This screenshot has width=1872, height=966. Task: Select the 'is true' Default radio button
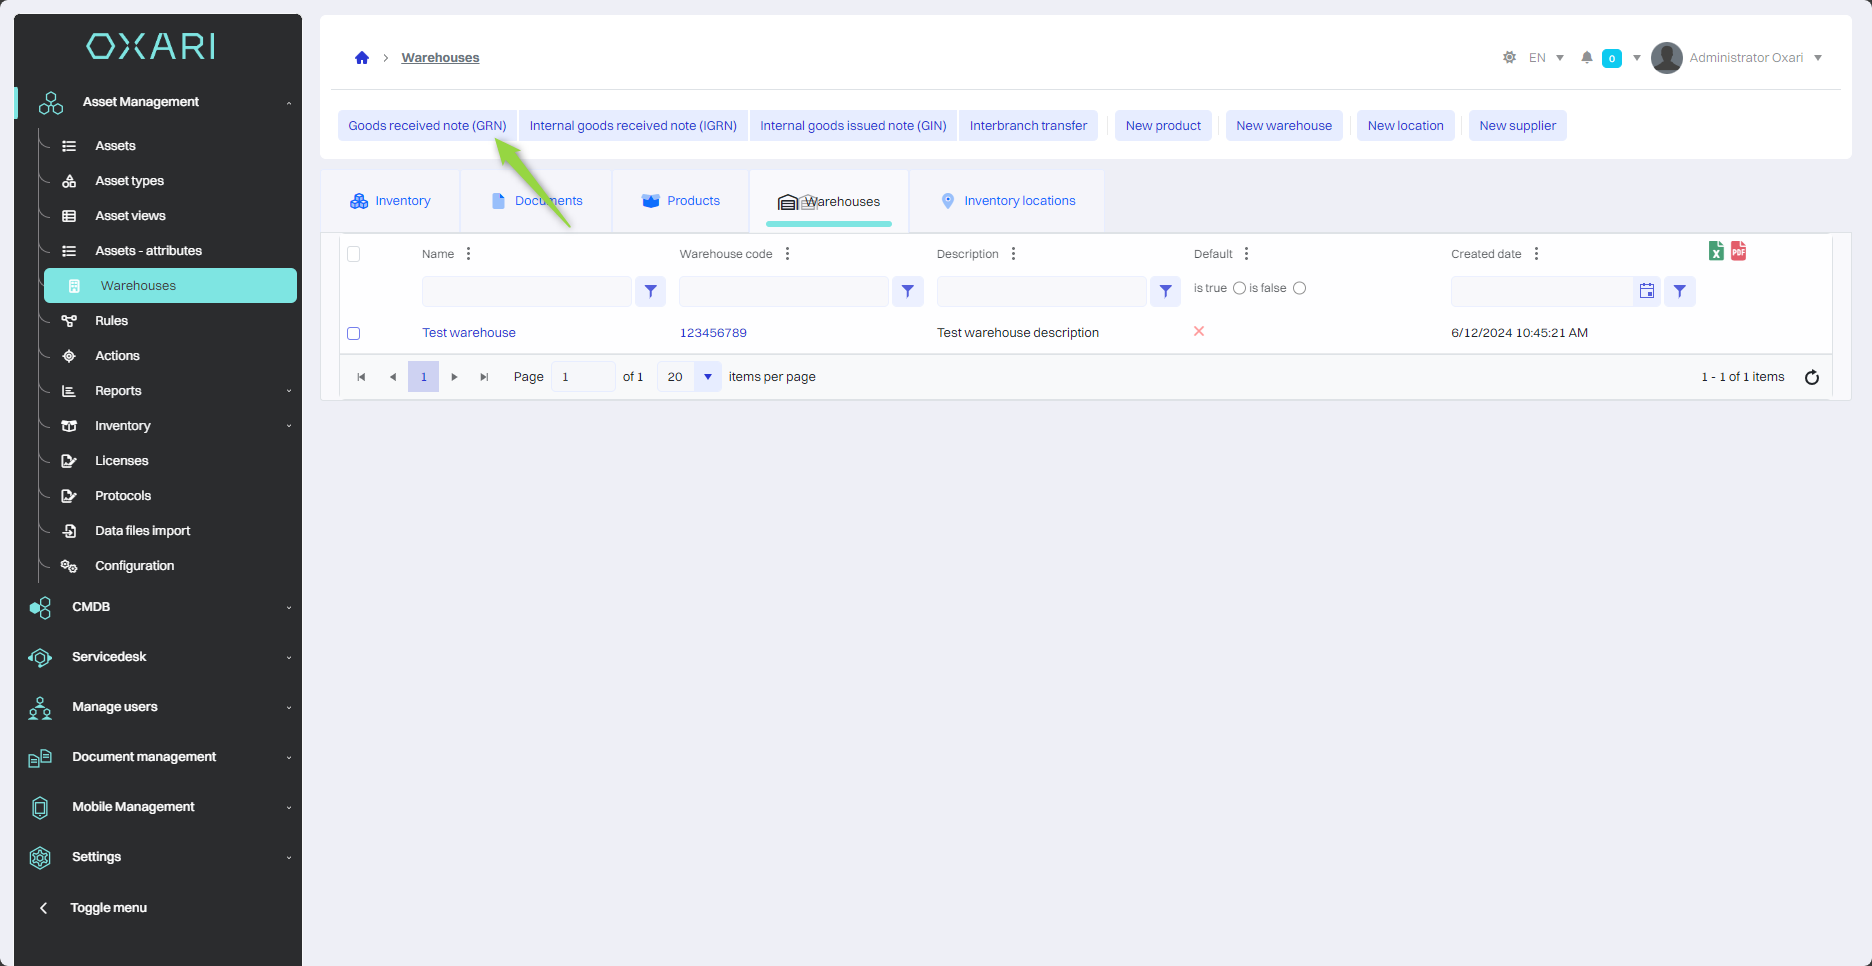(1239, 288)
